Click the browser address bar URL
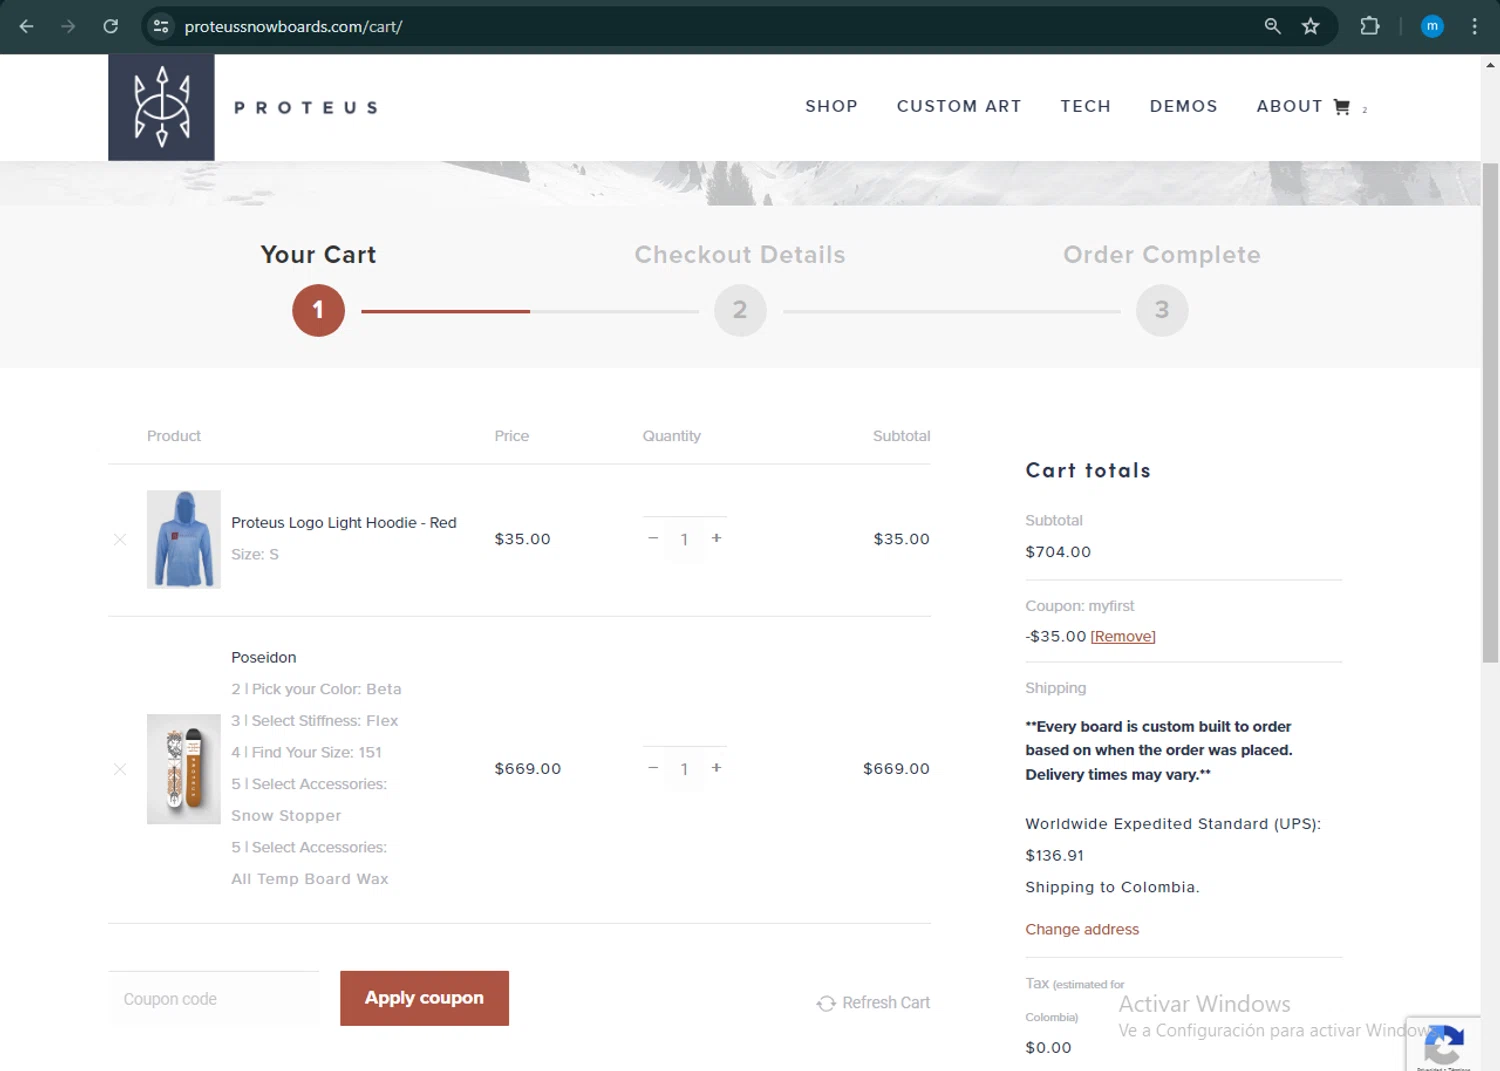 [293, 26]
